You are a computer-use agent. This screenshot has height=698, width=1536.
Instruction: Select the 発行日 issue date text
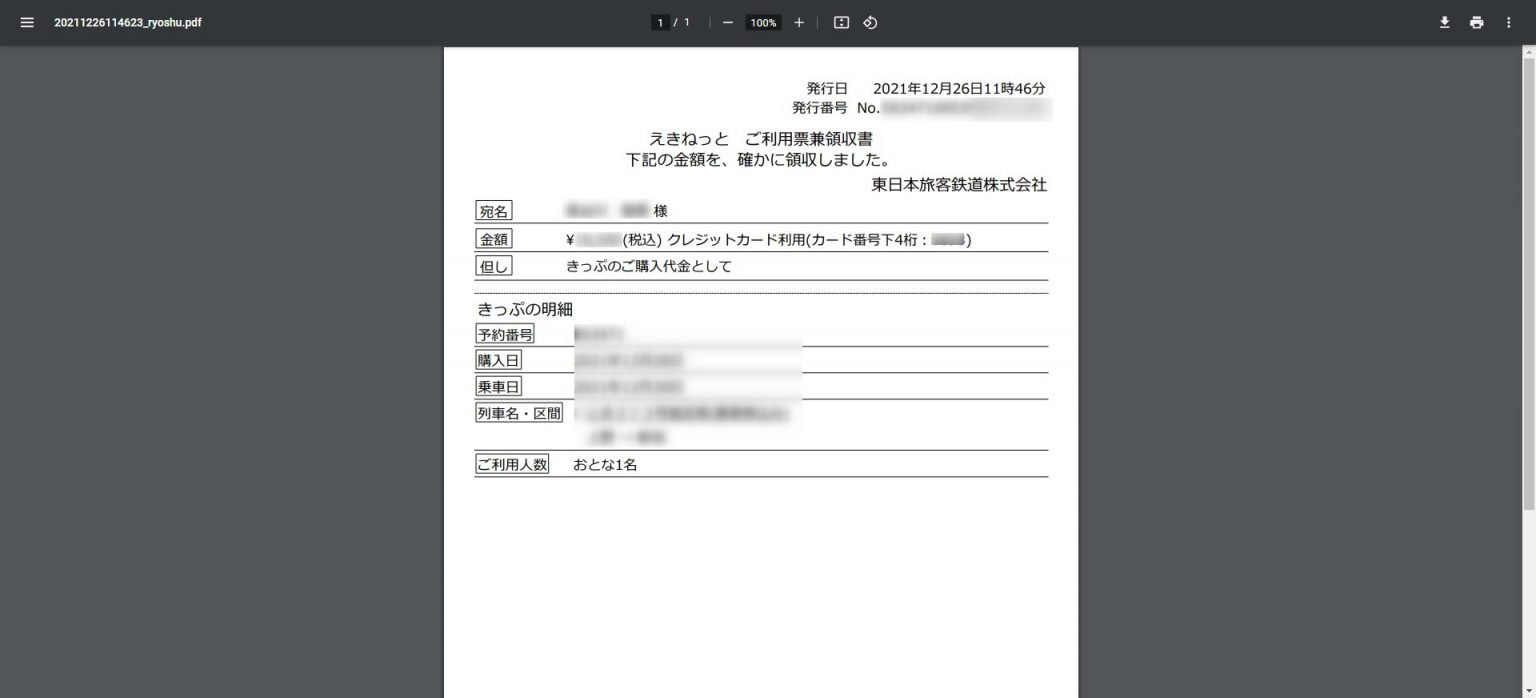coord(826,88)
